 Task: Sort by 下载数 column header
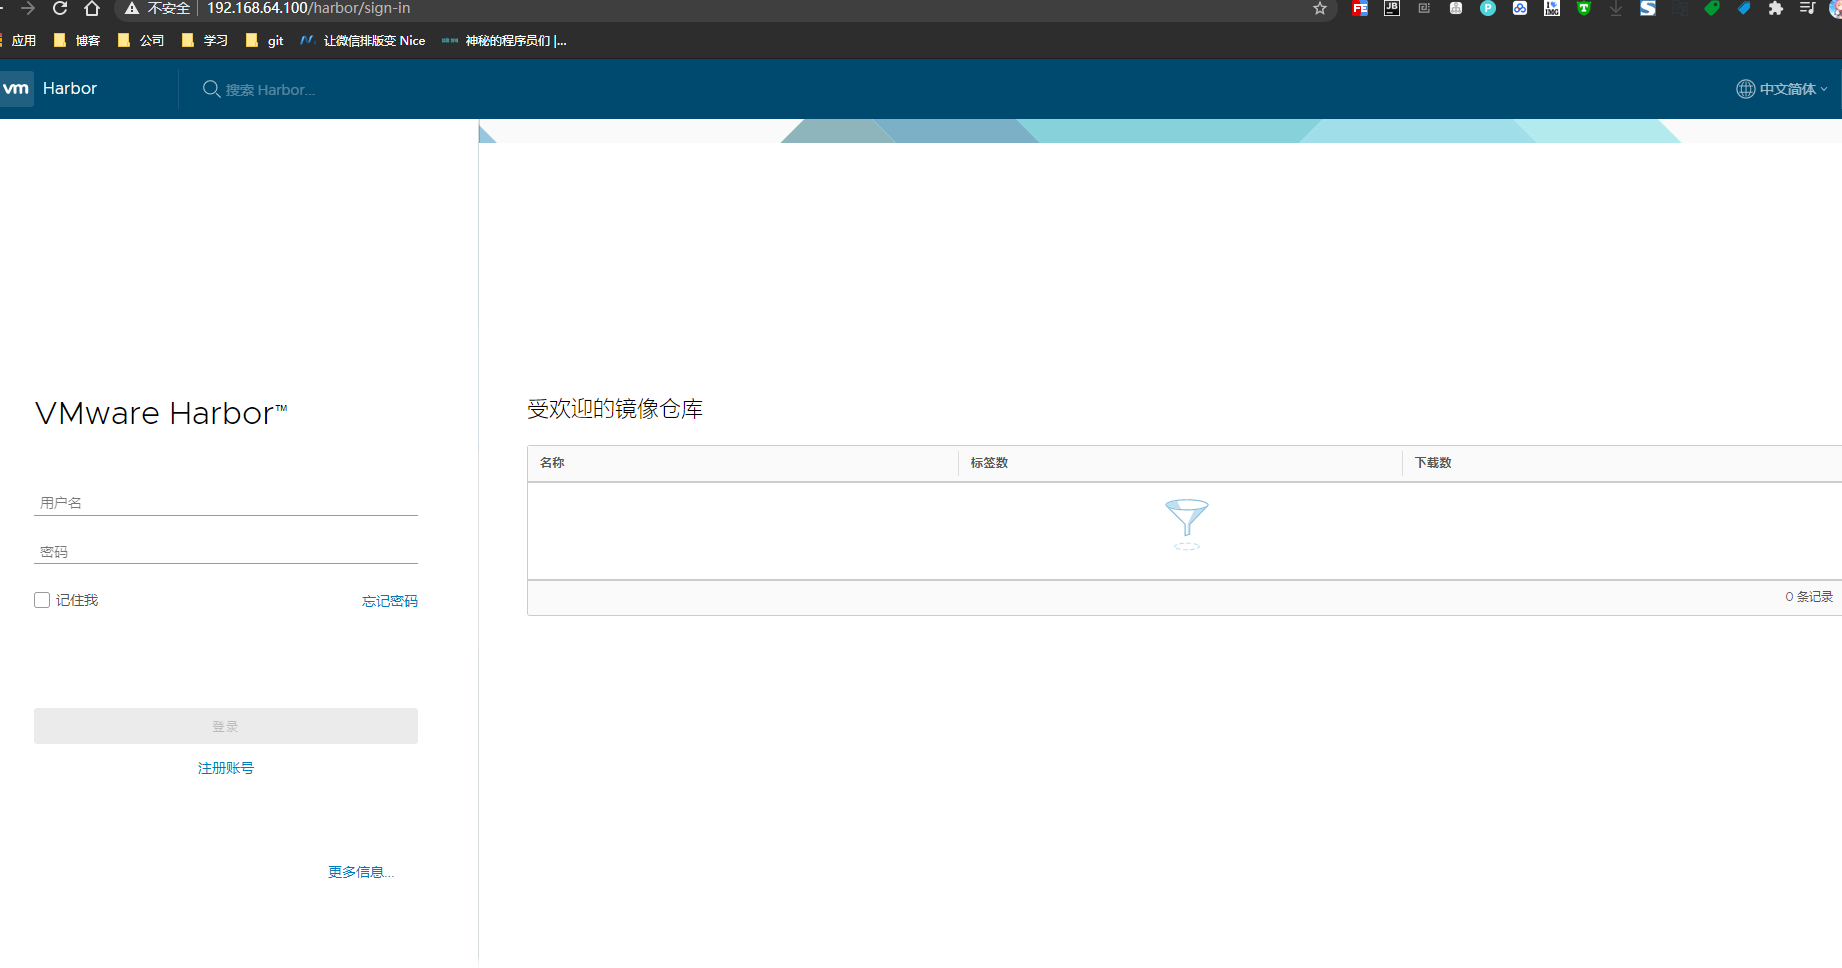pyautogui.click(x=1433, y=463)
